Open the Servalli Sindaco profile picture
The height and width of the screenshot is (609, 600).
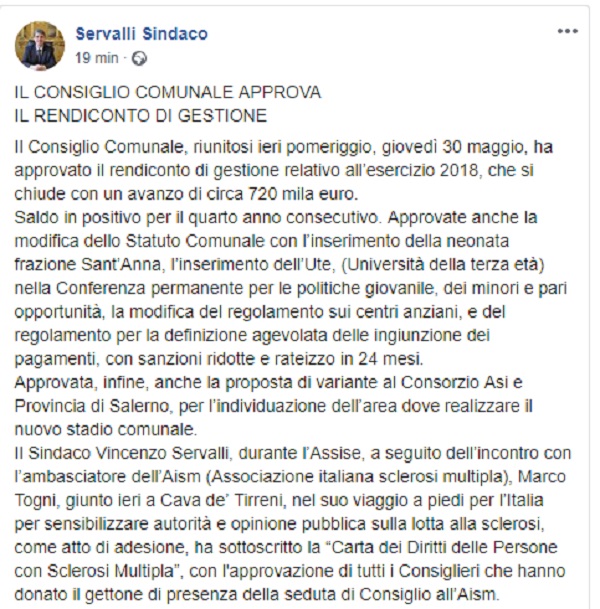[x=40, y=45]
